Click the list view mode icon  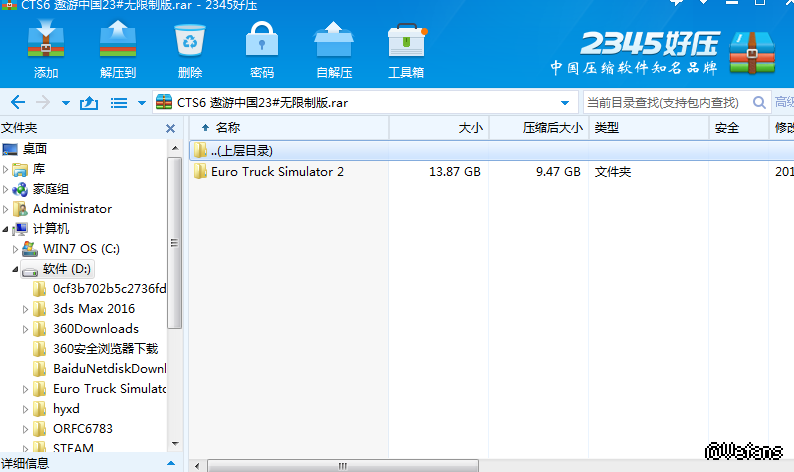(x=119, y=103)
